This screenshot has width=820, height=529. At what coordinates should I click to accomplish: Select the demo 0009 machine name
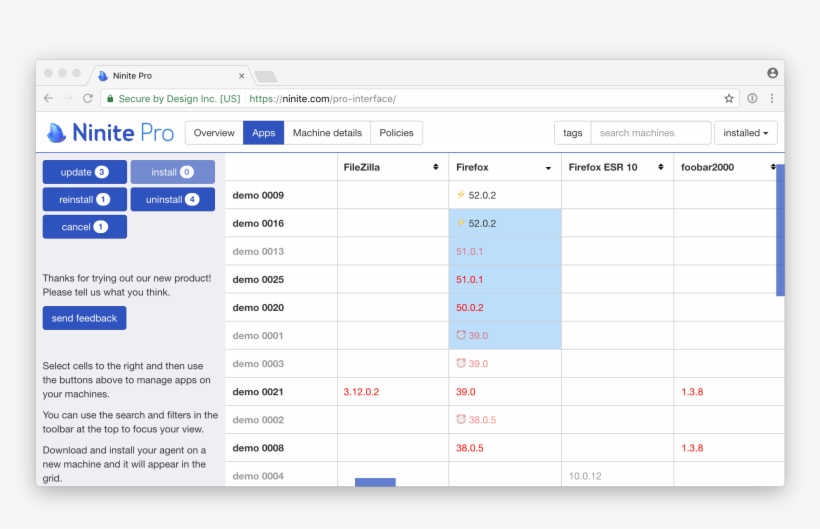[258, 195]
